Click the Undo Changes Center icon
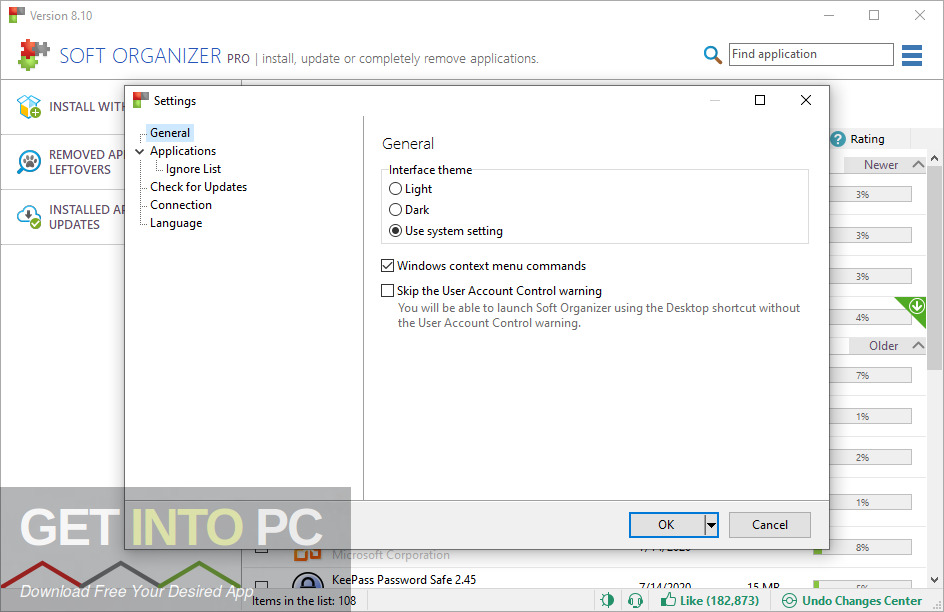 pyautogui.click(x=789, y=600)
